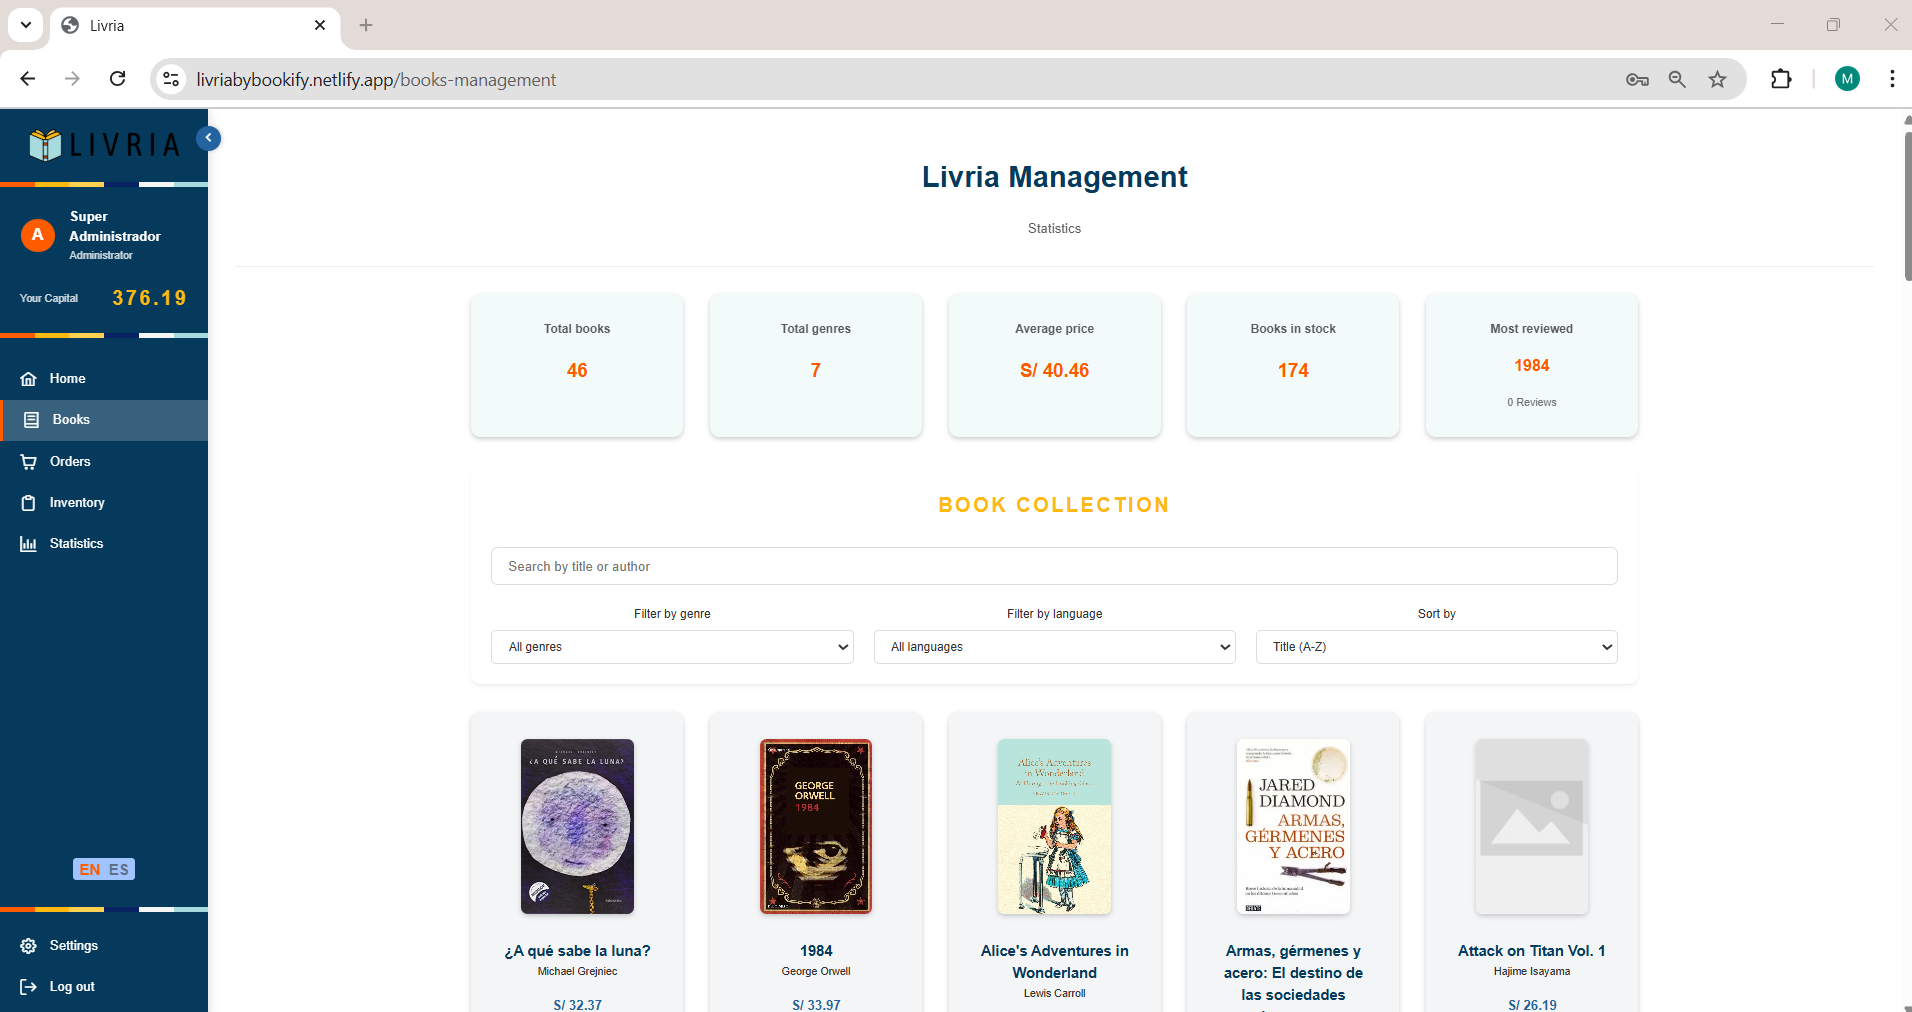Open the ¿A qué sabe la luna? cover
This screenshot has width=1912, height=1012.
[x=577, y=826]
